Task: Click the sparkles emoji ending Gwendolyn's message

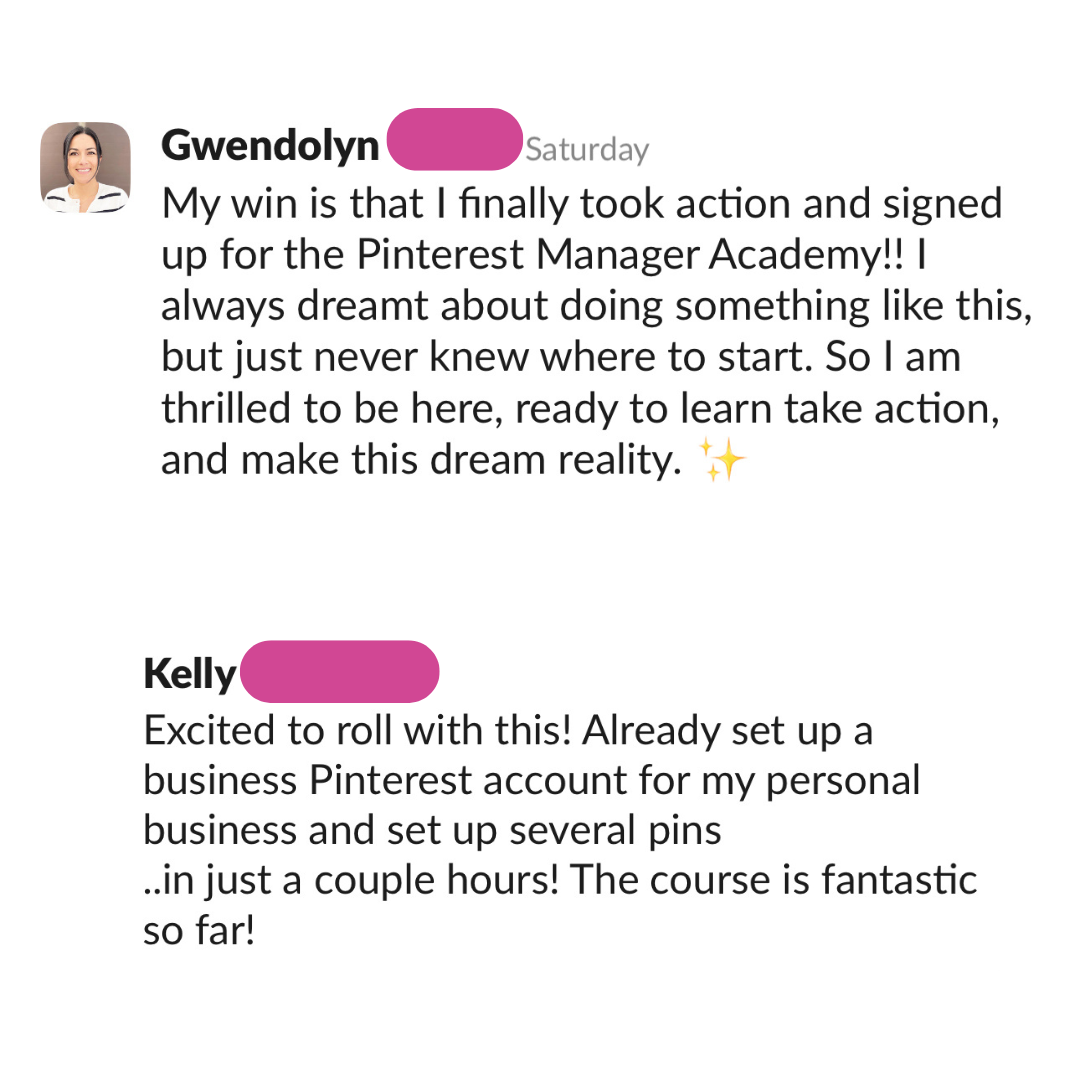Action: pos(721,459)
